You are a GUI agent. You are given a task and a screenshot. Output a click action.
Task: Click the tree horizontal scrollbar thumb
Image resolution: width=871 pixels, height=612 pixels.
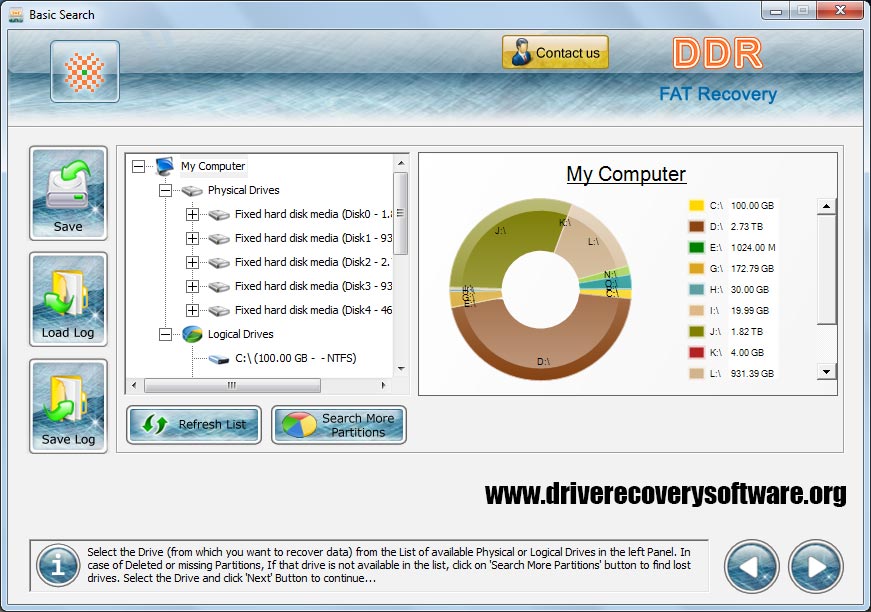(x=232, y=385)
